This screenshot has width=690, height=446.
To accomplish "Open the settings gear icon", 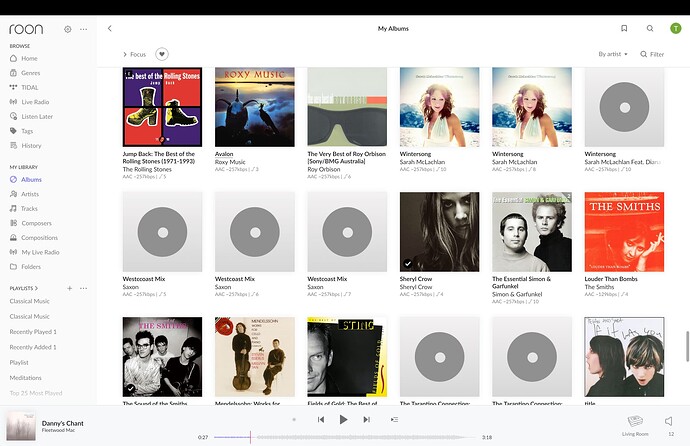I will coord(67,29).
